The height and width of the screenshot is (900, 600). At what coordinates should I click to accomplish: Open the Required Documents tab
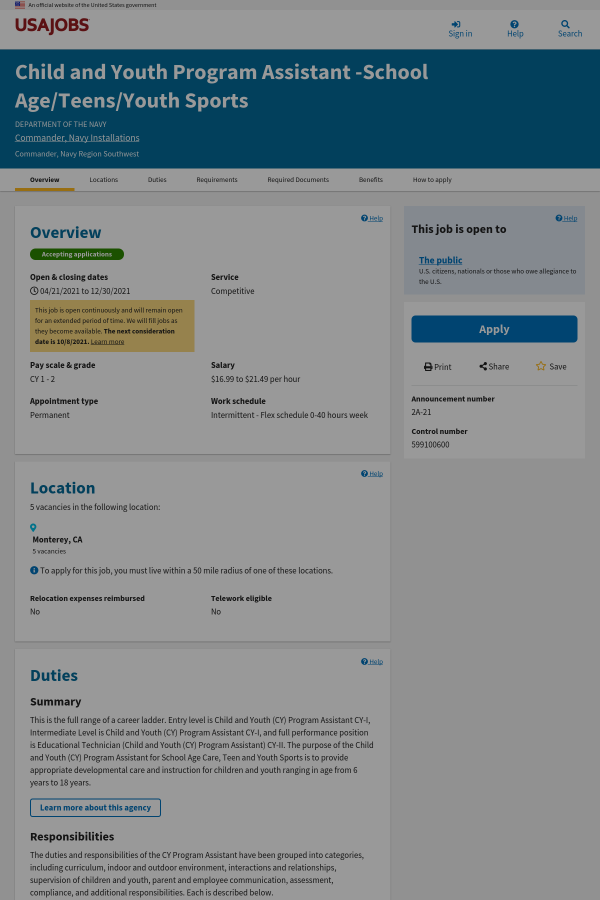tap(298, 180)
